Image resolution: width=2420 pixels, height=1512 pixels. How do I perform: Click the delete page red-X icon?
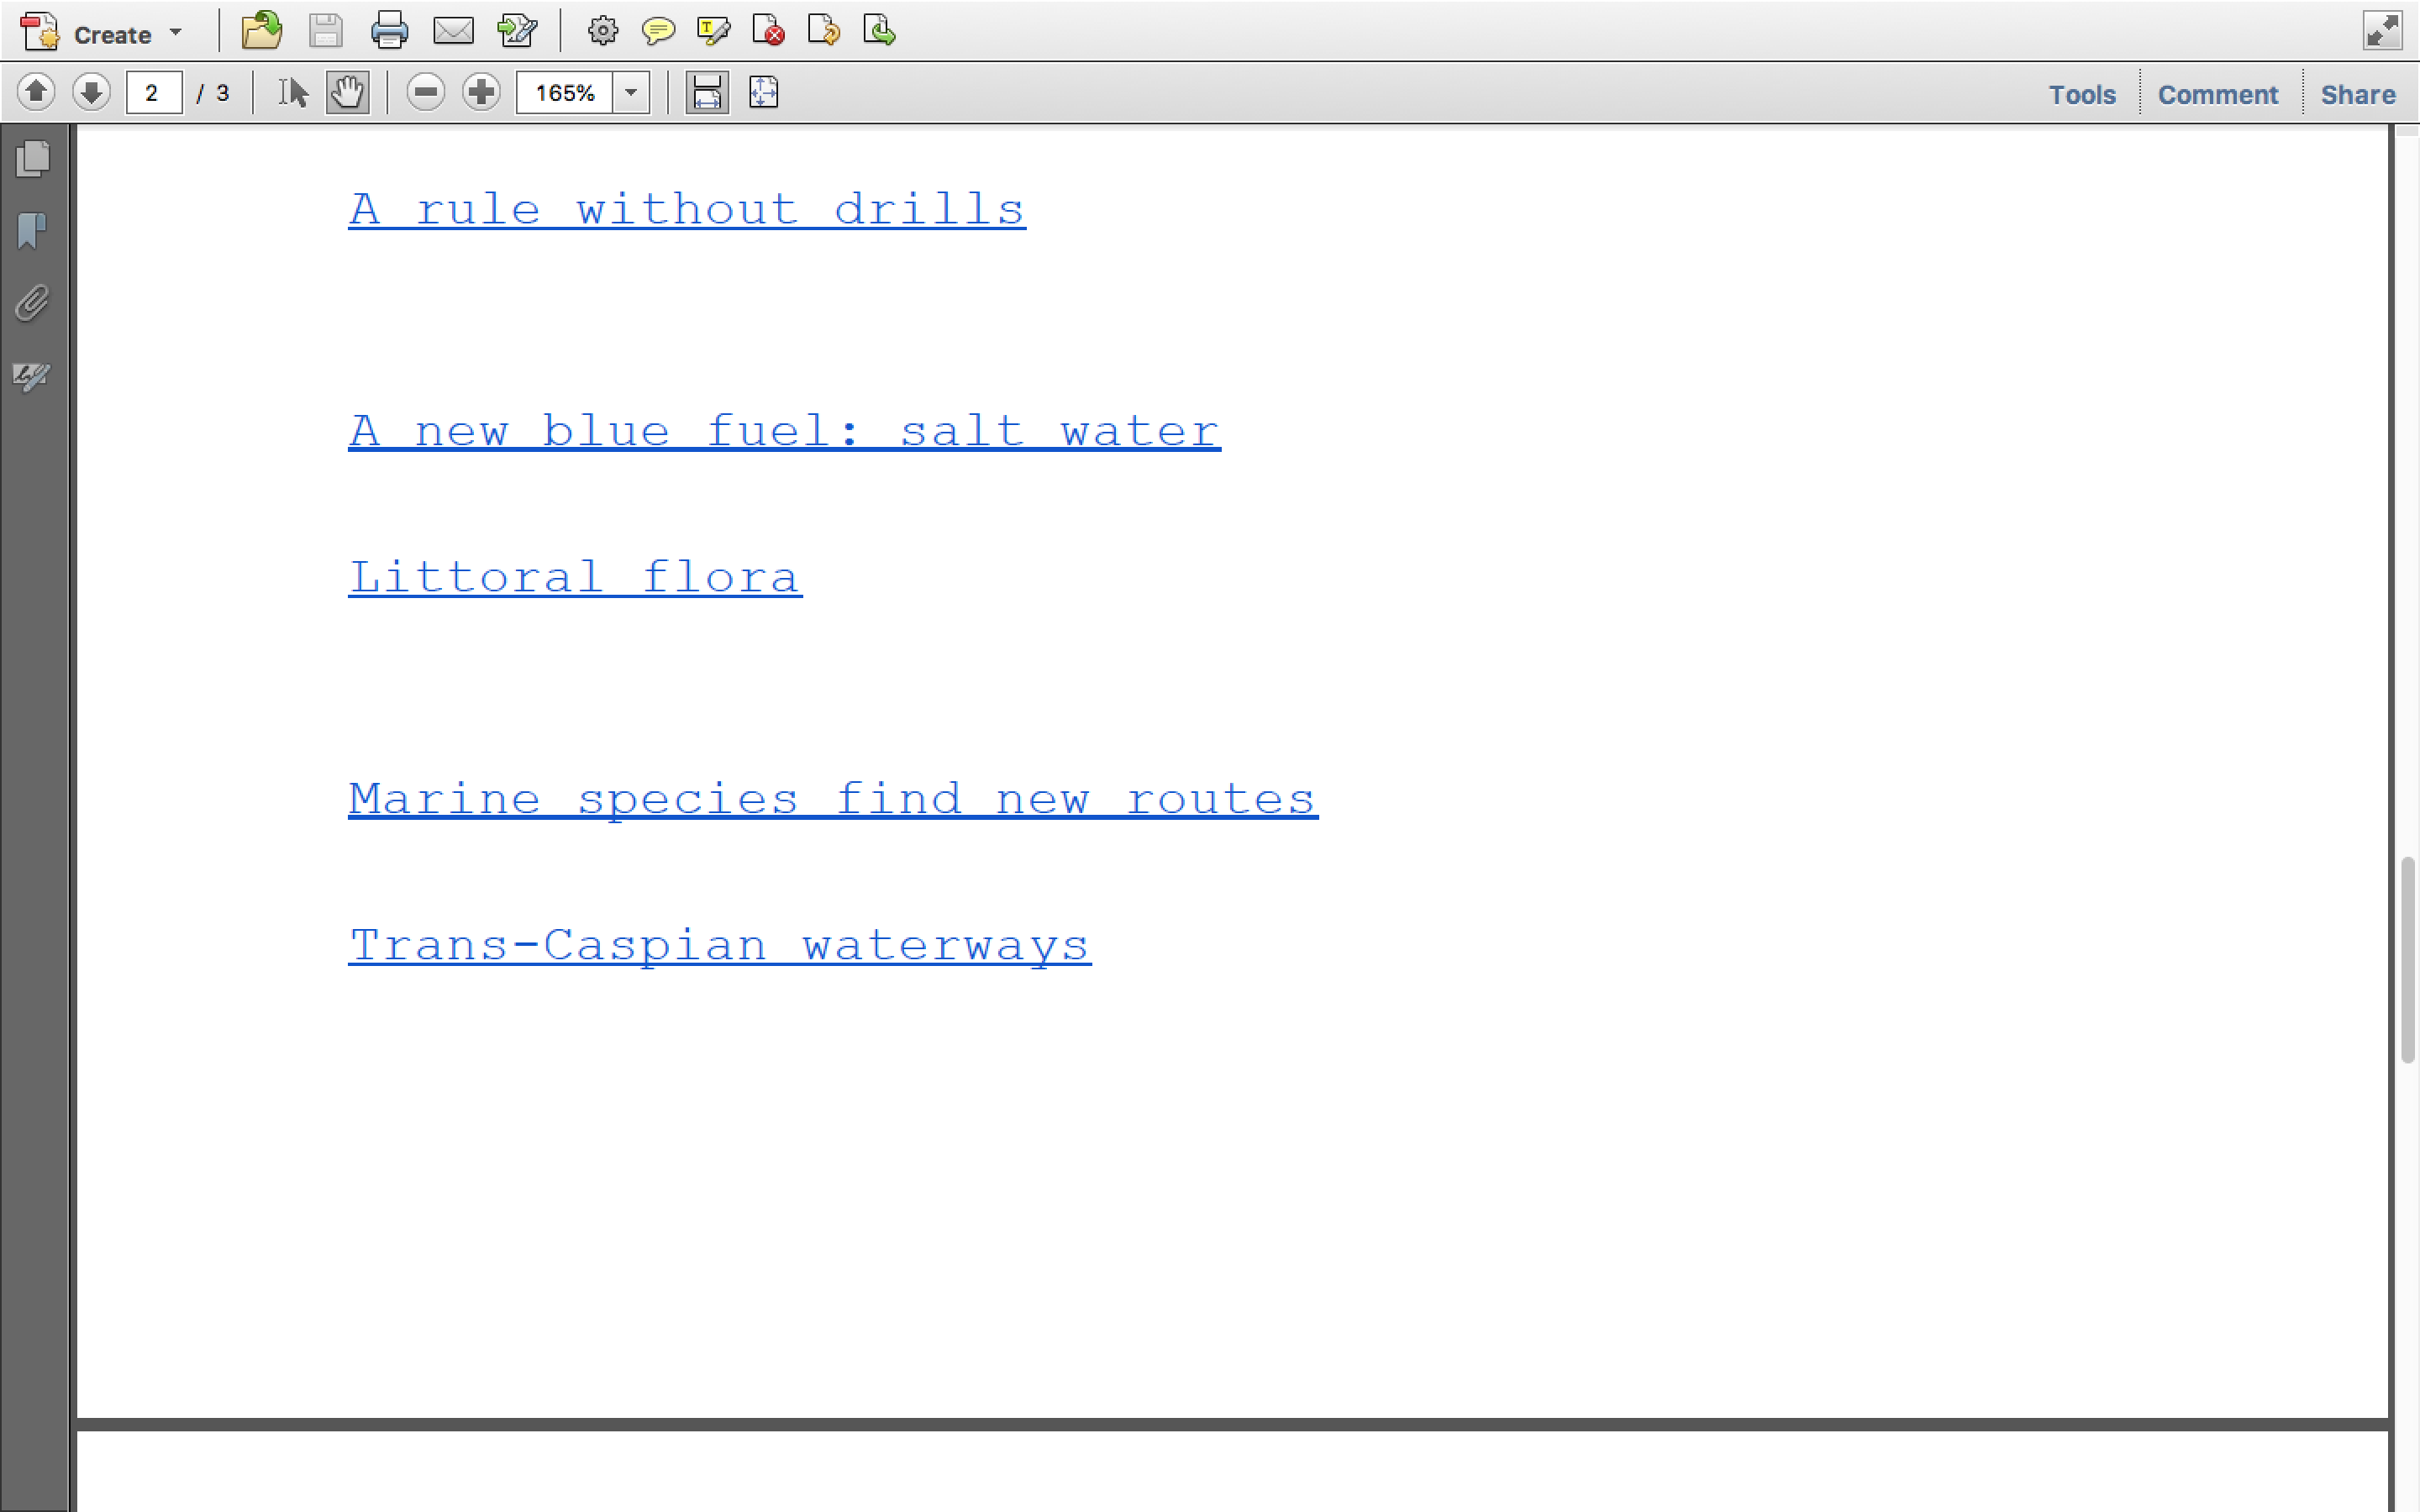click(768, 31)
